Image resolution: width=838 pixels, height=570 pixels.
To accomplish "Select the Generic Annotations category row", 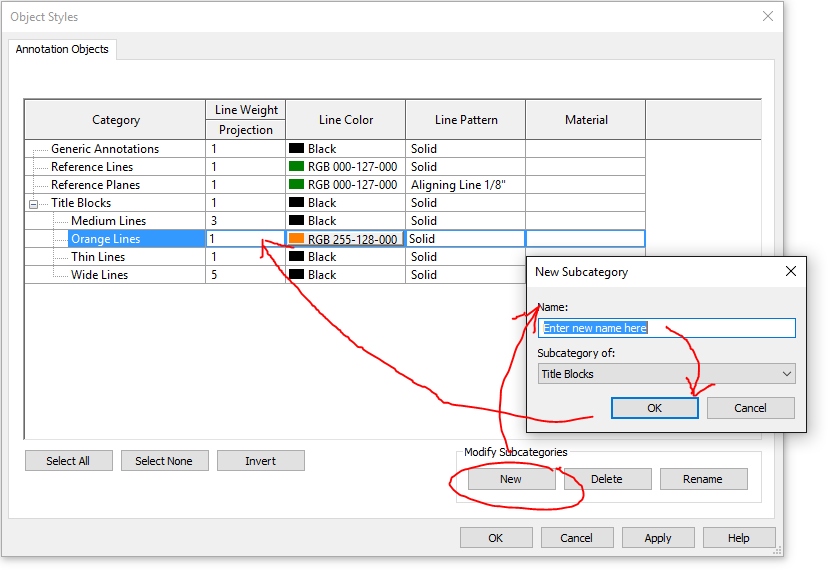I will tap(105, 149).
